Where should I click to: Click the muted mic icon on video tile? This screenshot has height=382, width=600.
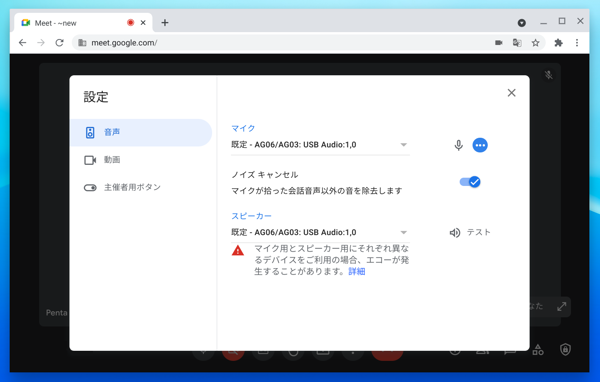click(x=549, y=75)
